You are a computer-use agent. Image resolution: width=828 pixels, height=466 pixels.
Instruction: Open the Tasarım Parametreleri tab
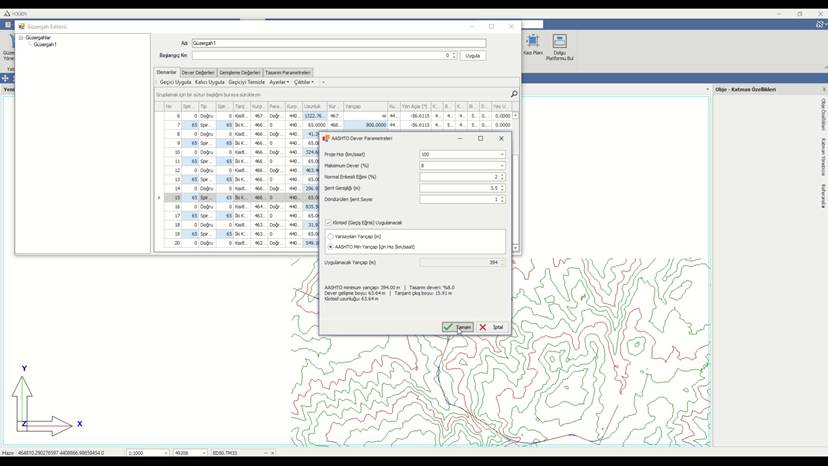288,72
